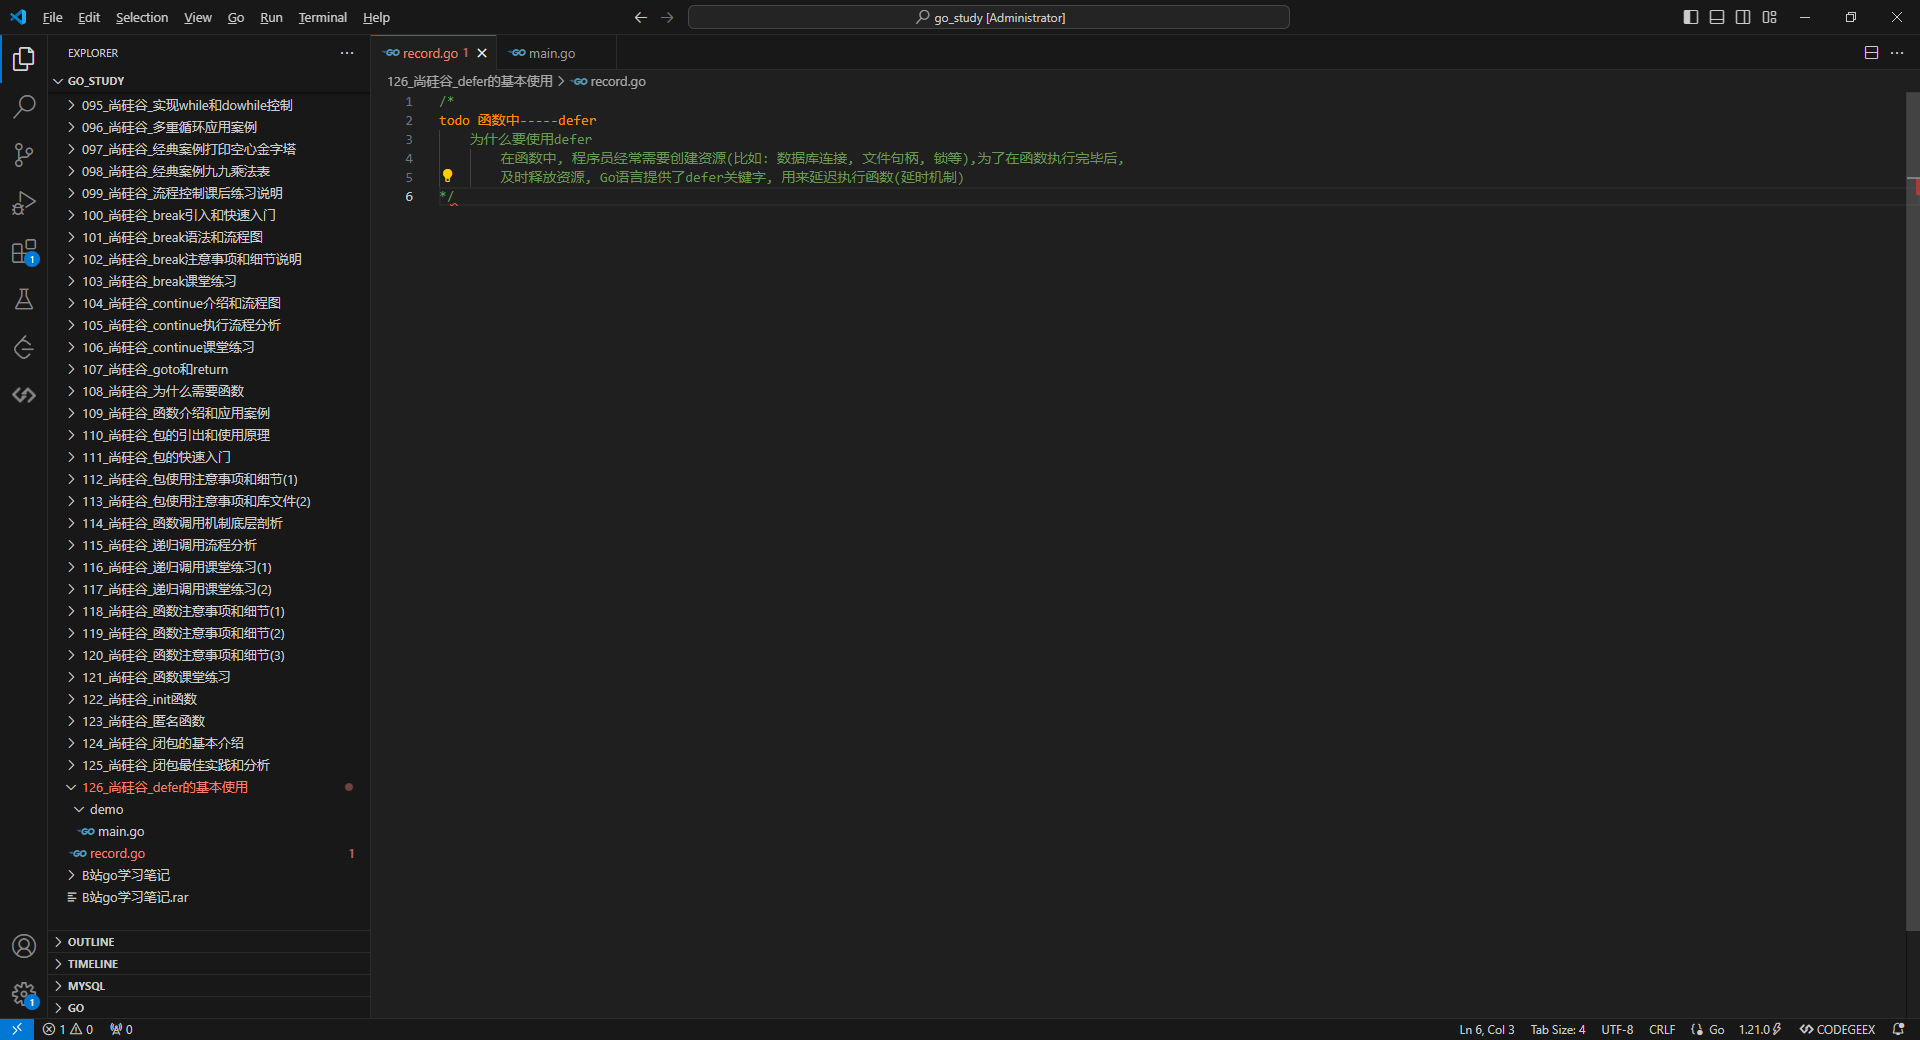Click the split editor right icon

(1871, 53)
